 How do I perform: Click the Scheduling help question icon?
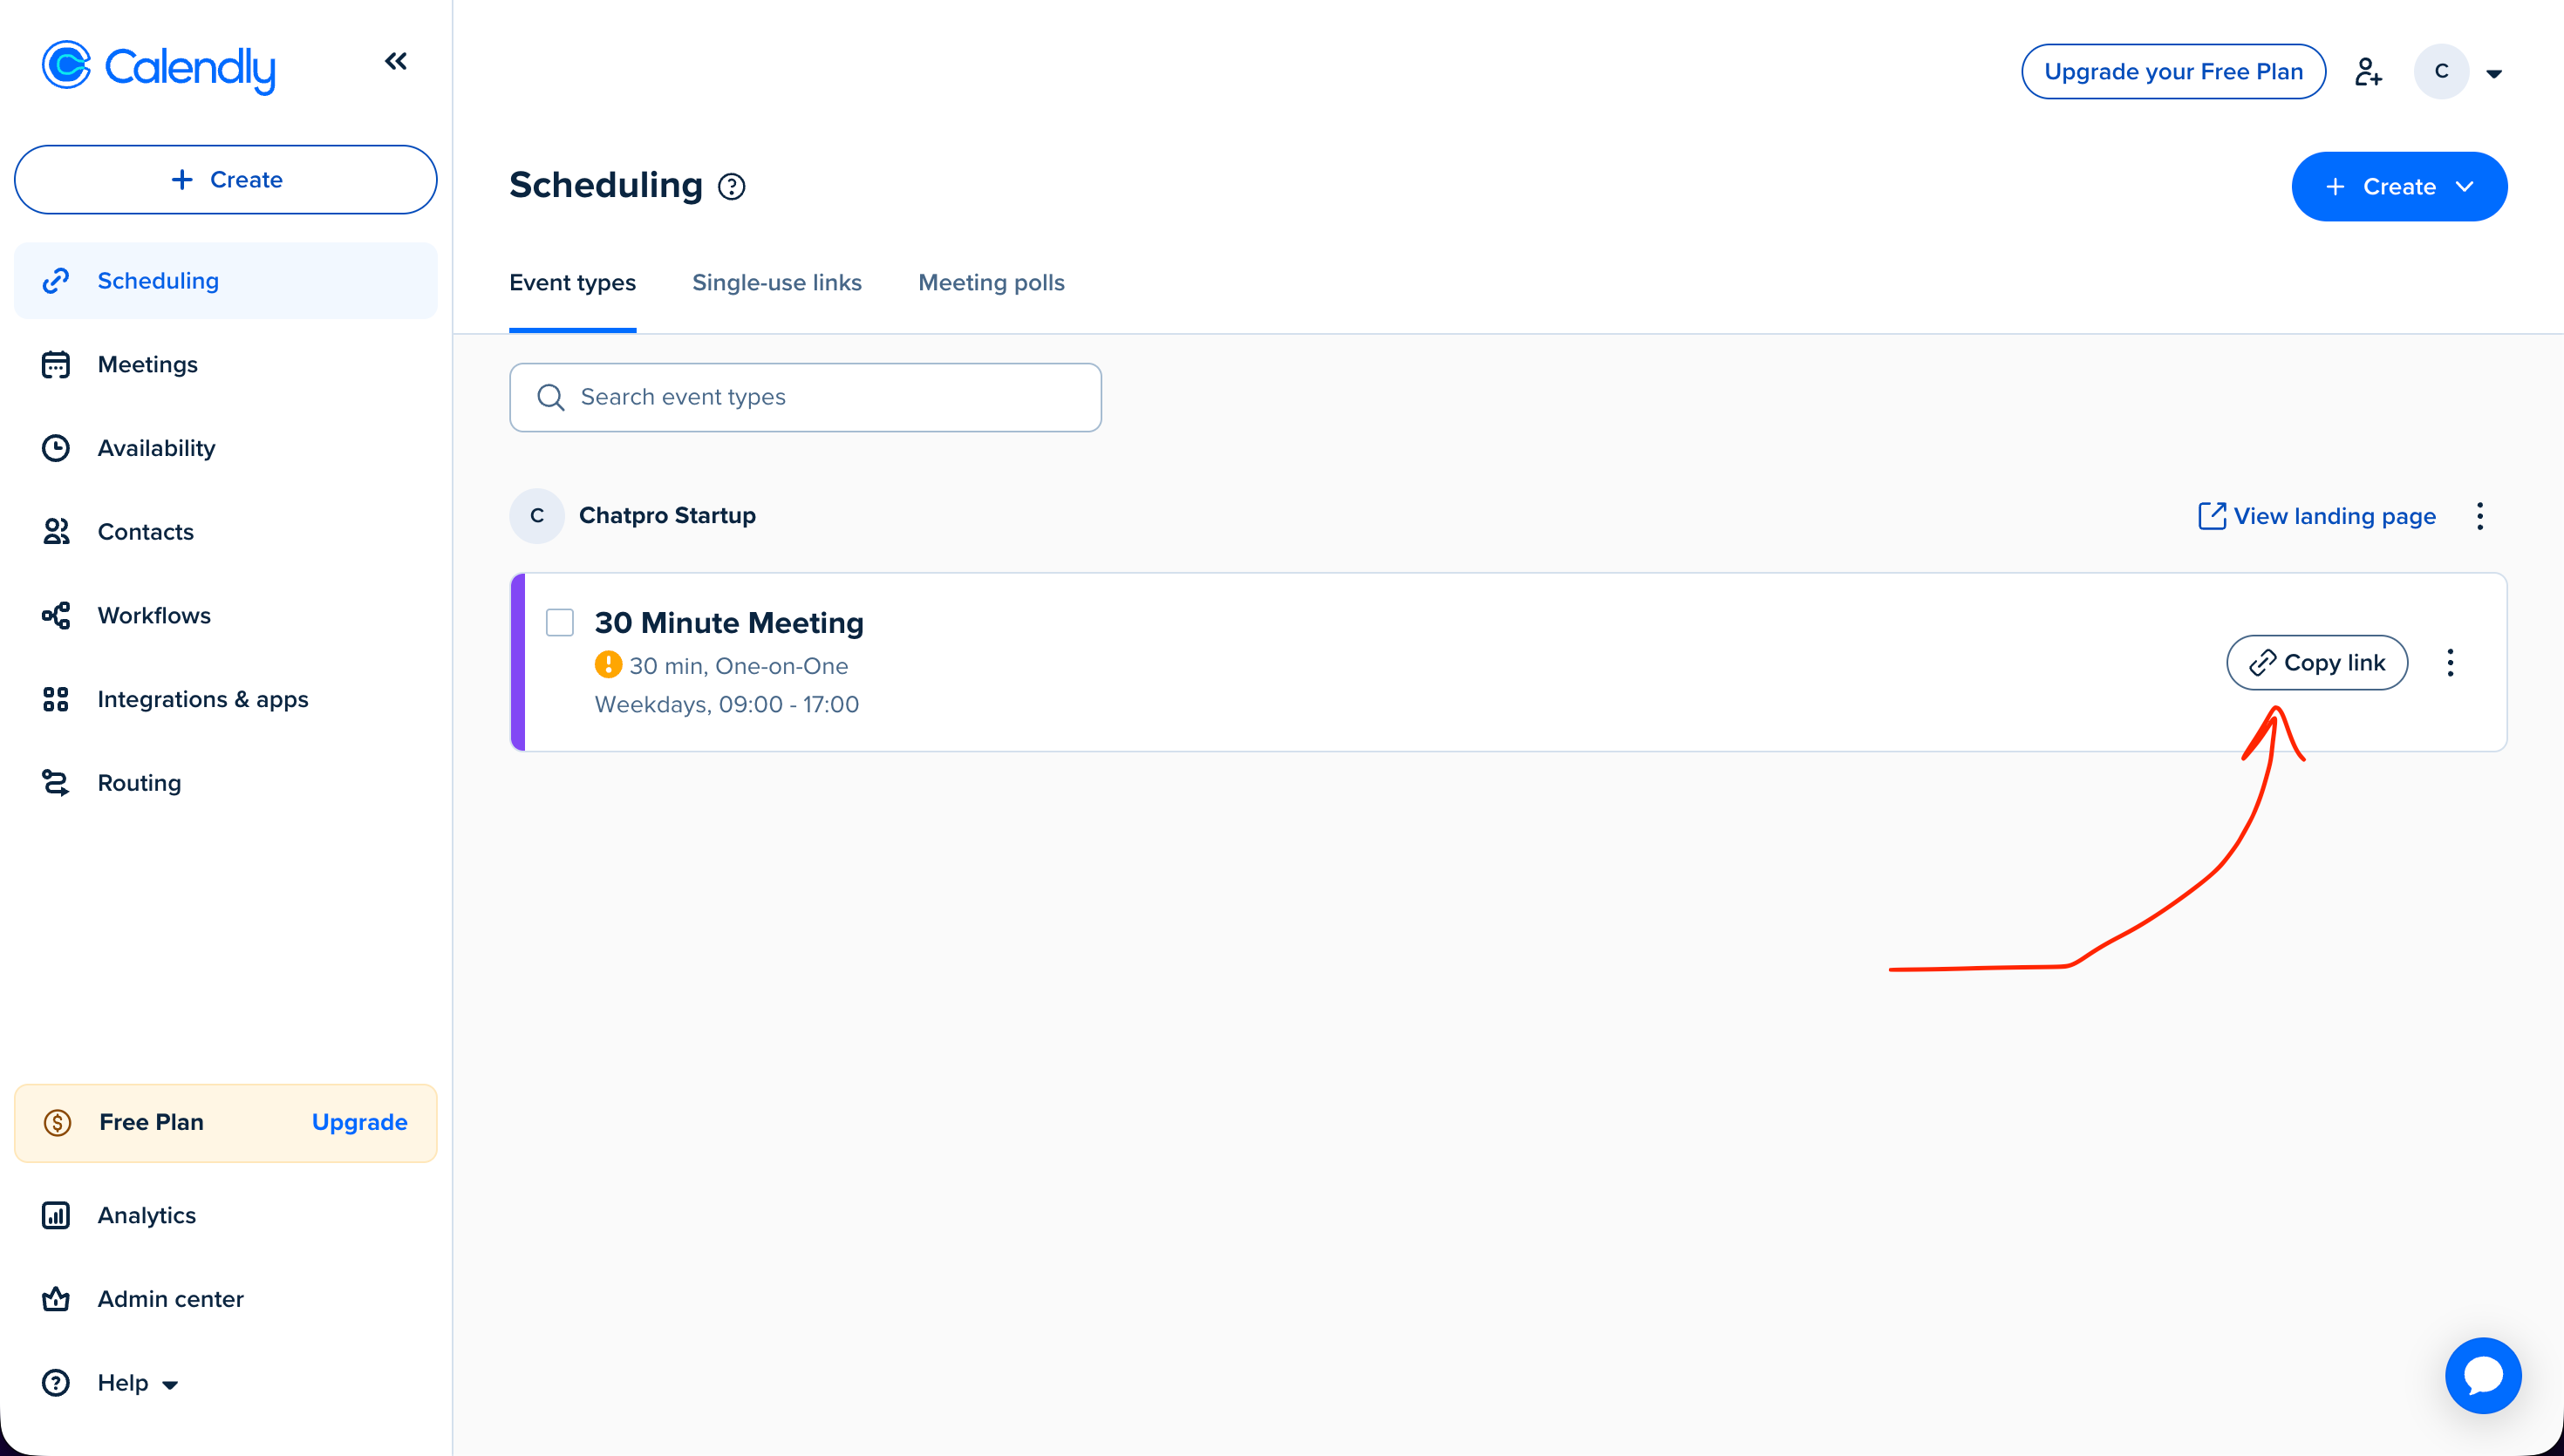coord(732,187)
